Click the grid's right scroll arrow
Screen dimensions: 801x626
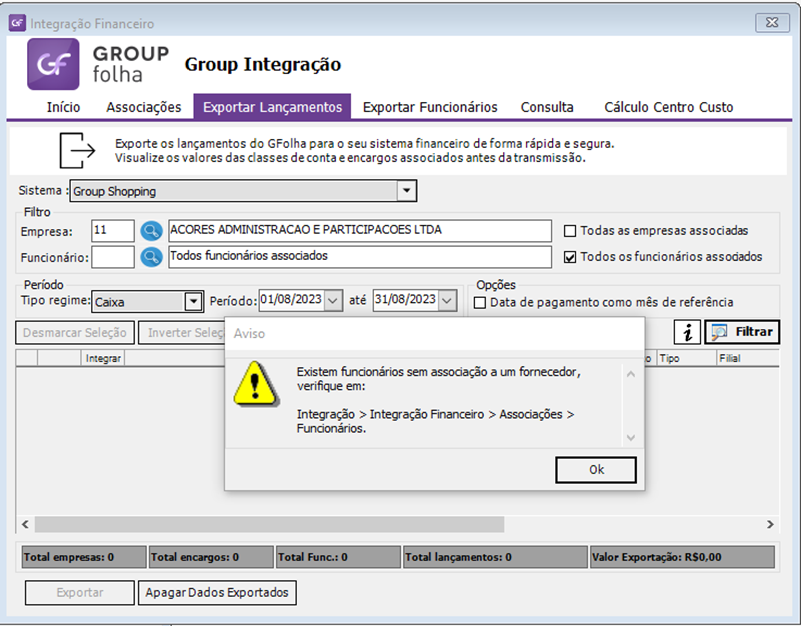[770, 524]
